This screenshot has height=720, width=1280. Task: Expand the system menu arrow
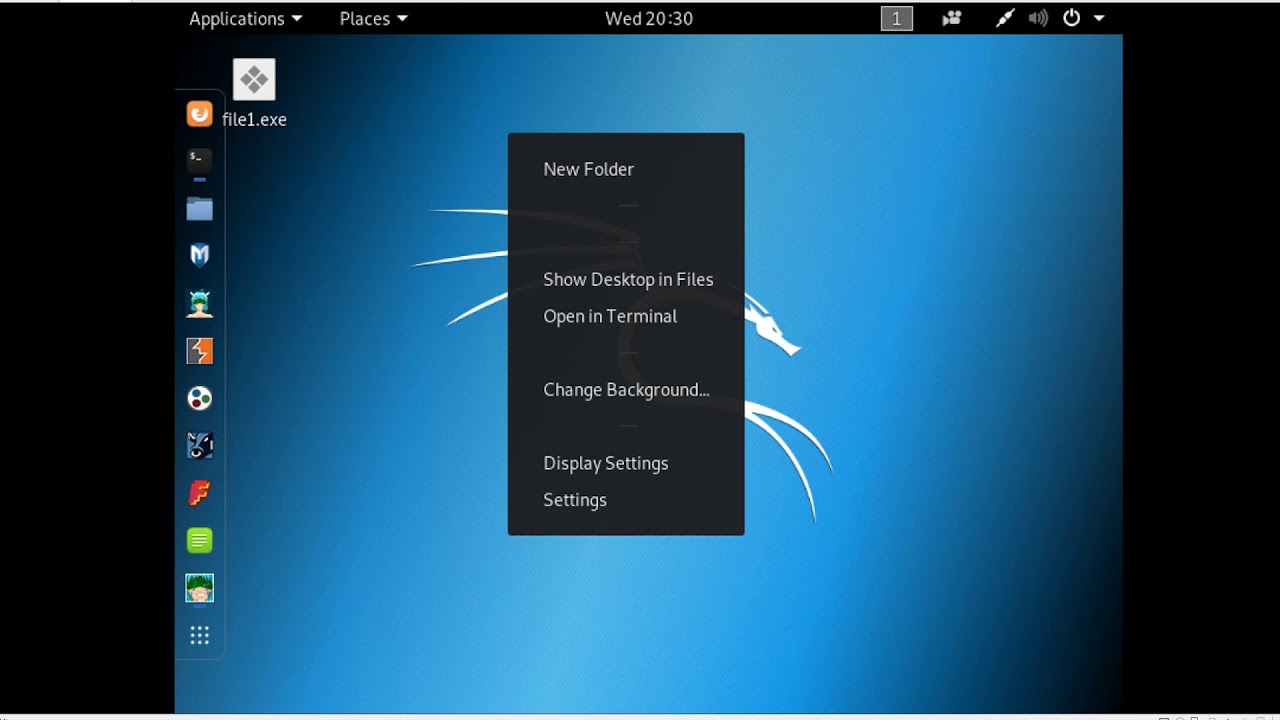pos(1099,18)
